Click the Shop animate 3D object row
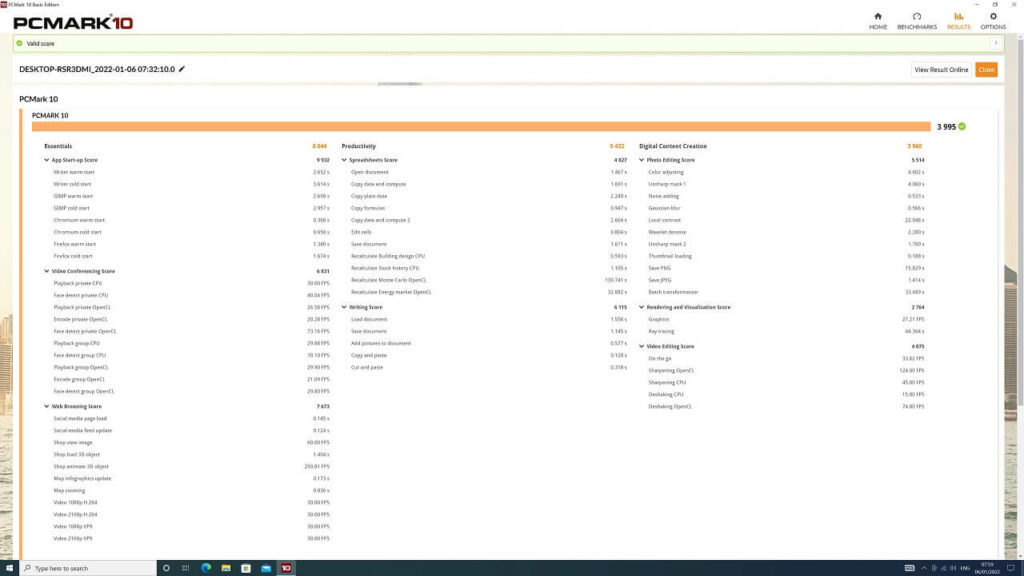Viewport: 1024px width, 576px height. click(x=191, y=466)
